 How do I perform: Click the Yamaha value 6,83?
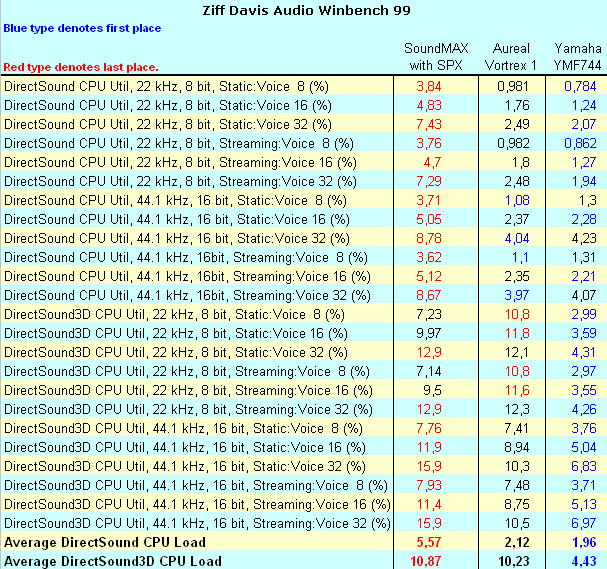[x=584, y=466]
